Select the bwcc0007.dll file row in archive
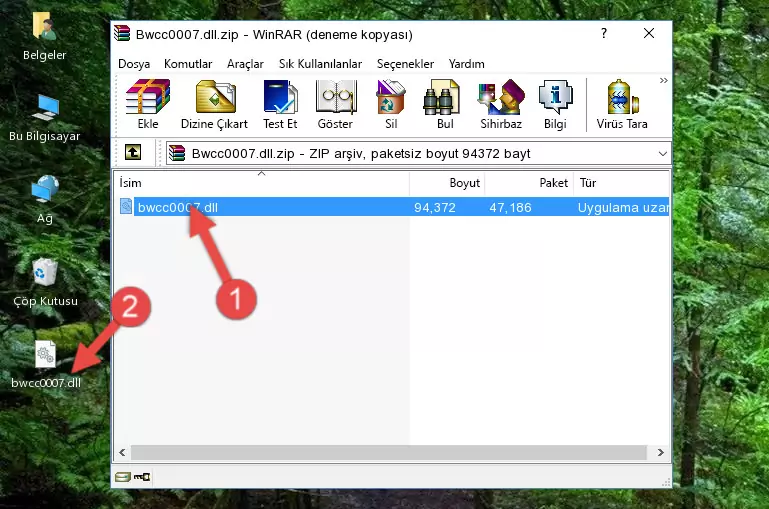 (x=393, y=207)
